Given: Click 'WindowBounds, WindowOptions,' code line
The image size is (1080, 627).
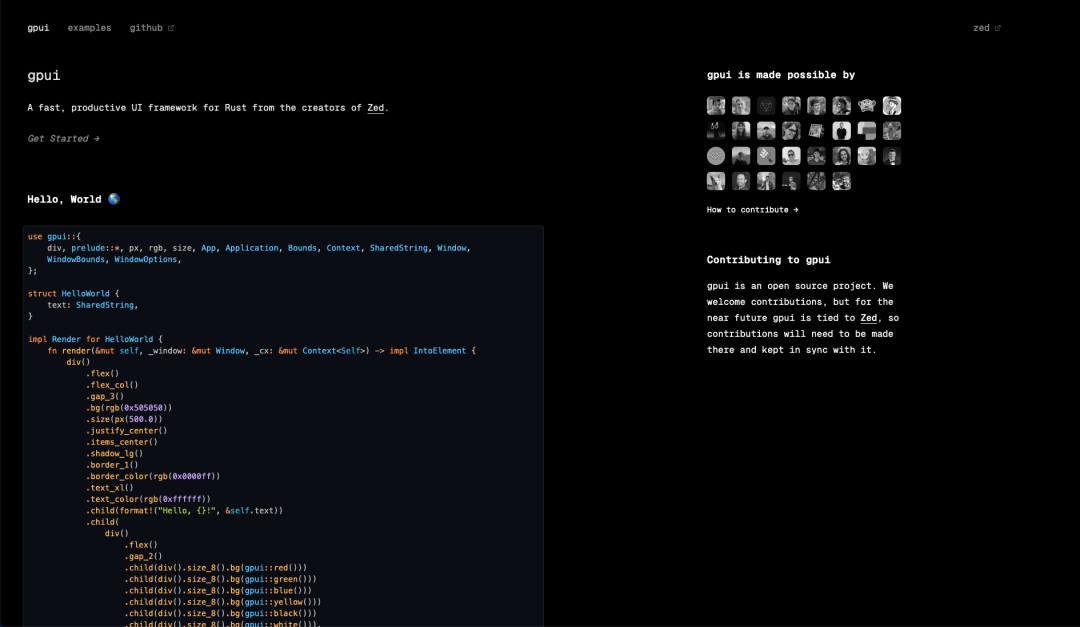Looking at the screenshot, I should click(x=114, y=259).
